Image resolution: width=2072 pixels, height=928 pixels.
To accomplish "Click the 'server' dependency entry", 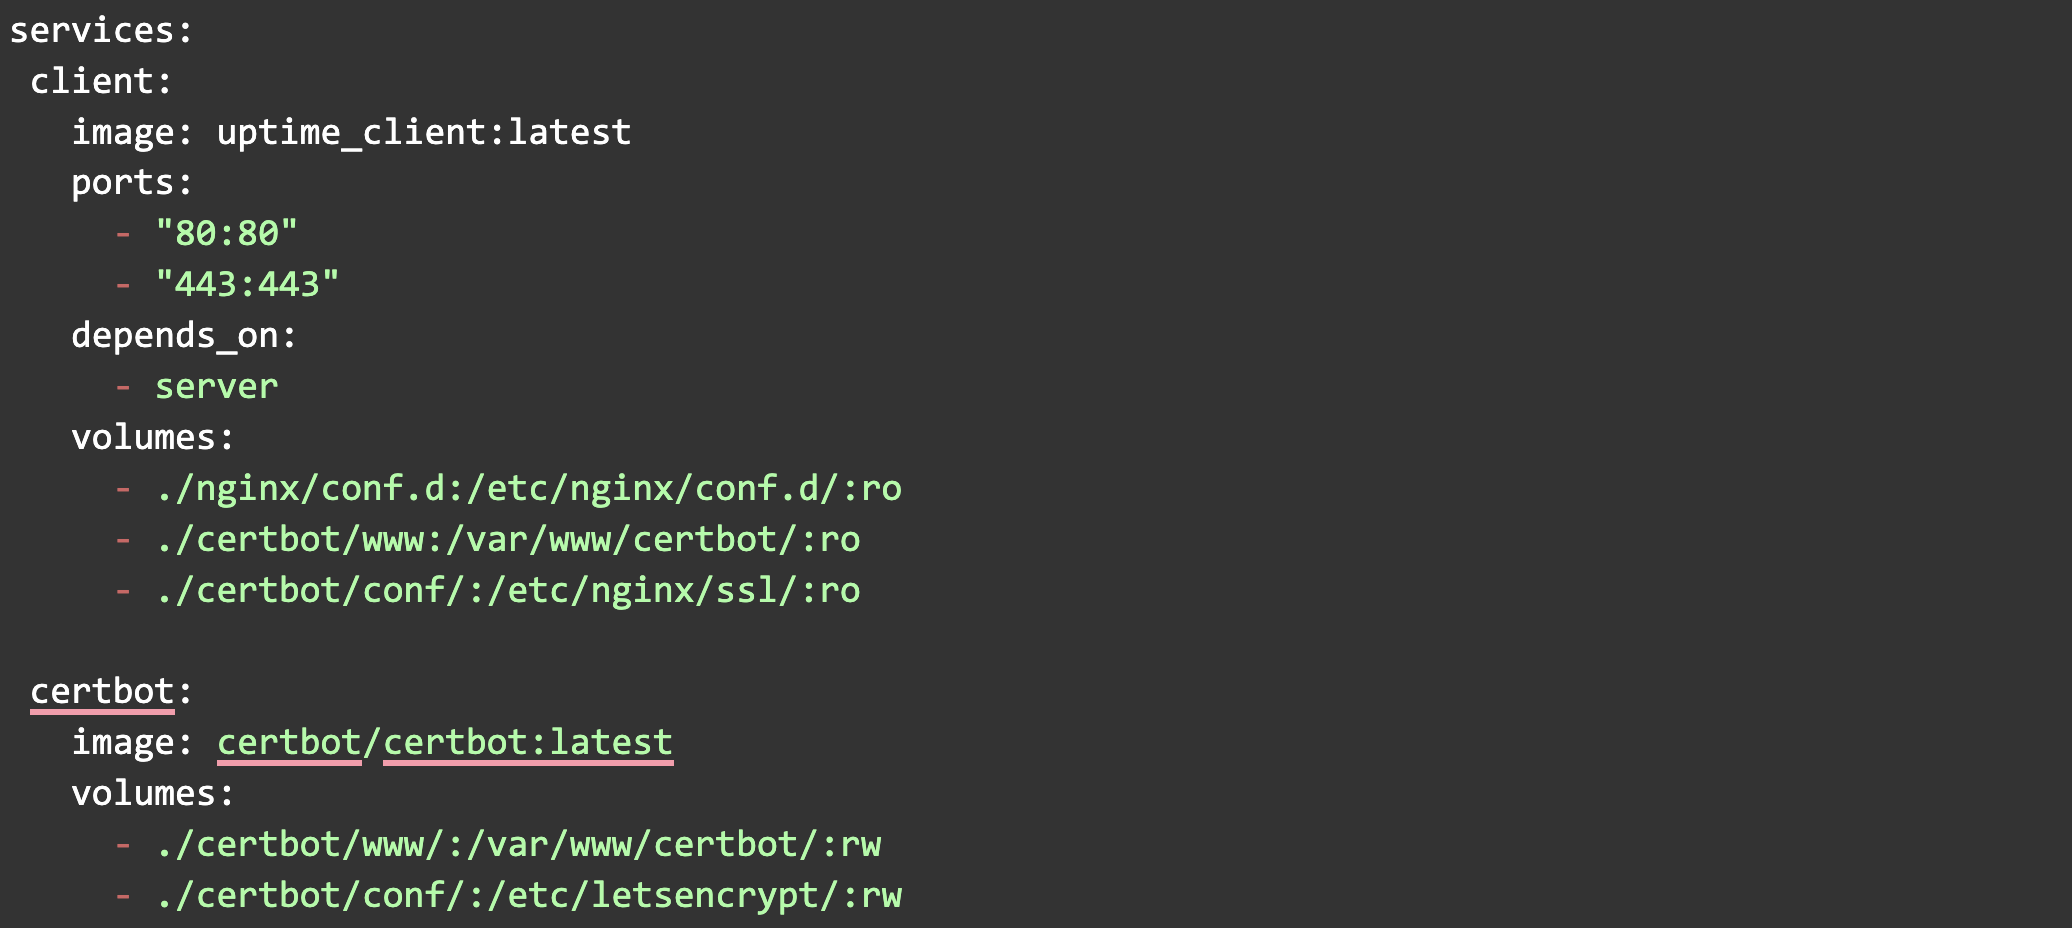I will (216, 387).
